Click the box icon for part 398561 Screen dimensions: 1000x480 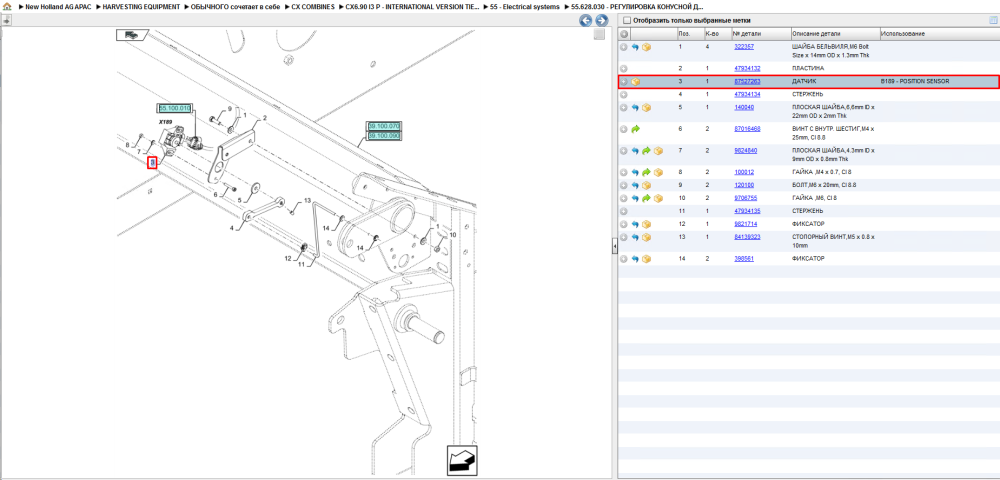click(646, 259)
